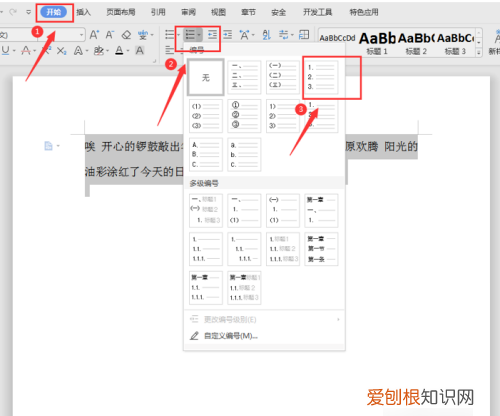Select the 标题 1 style
The image size is (500, 416).
tap(377, 43)
